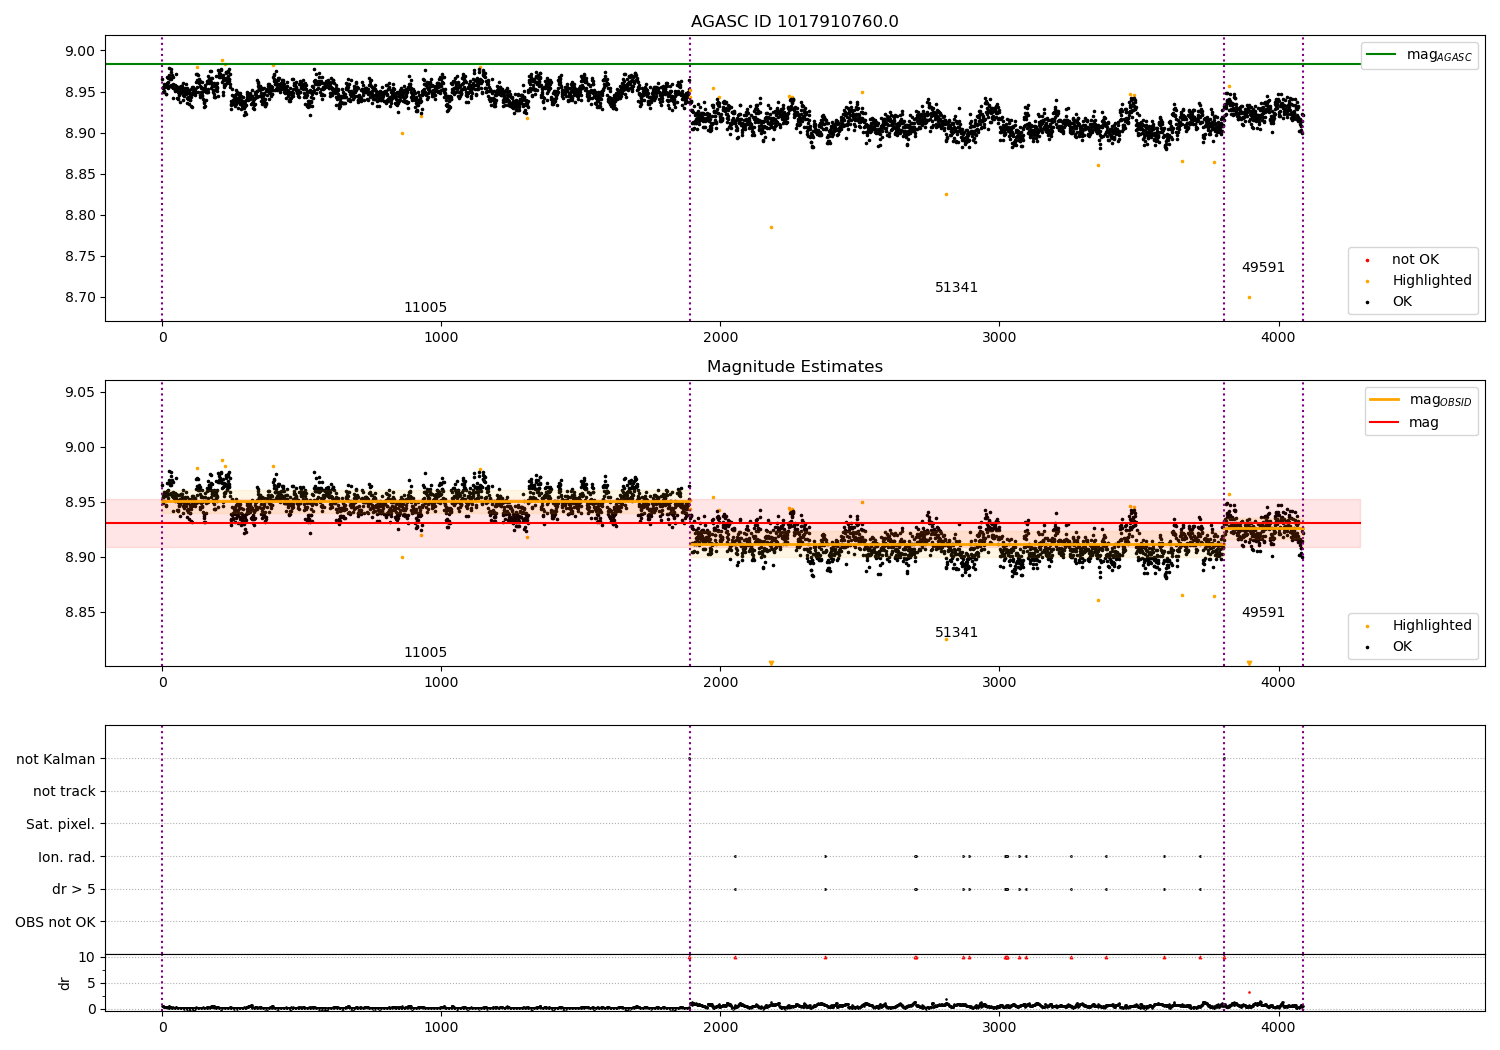Click the 4000 x-axis tick under the dr panel
This screenshot has width=1500, height=1050.
point(1278,1027)
